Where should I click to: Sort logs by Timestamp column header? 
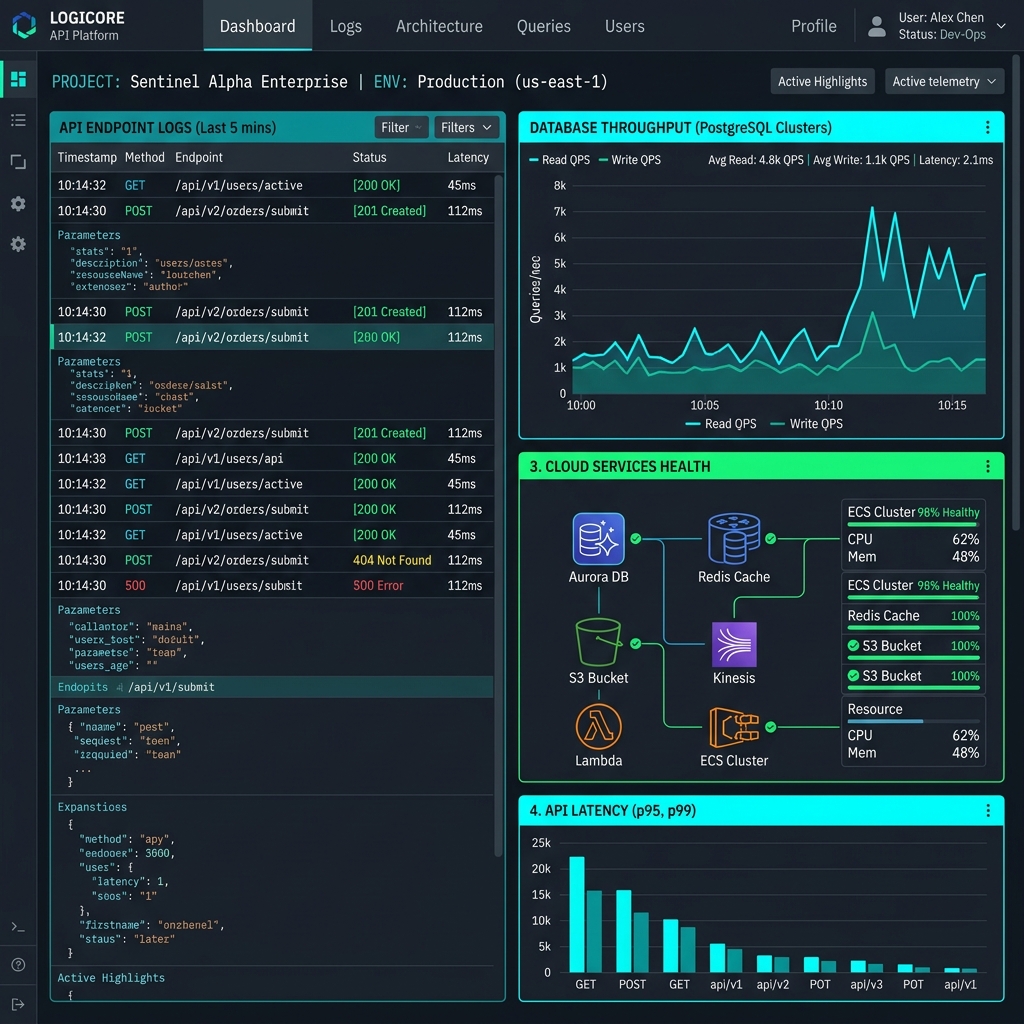click(x=87, y=157)
